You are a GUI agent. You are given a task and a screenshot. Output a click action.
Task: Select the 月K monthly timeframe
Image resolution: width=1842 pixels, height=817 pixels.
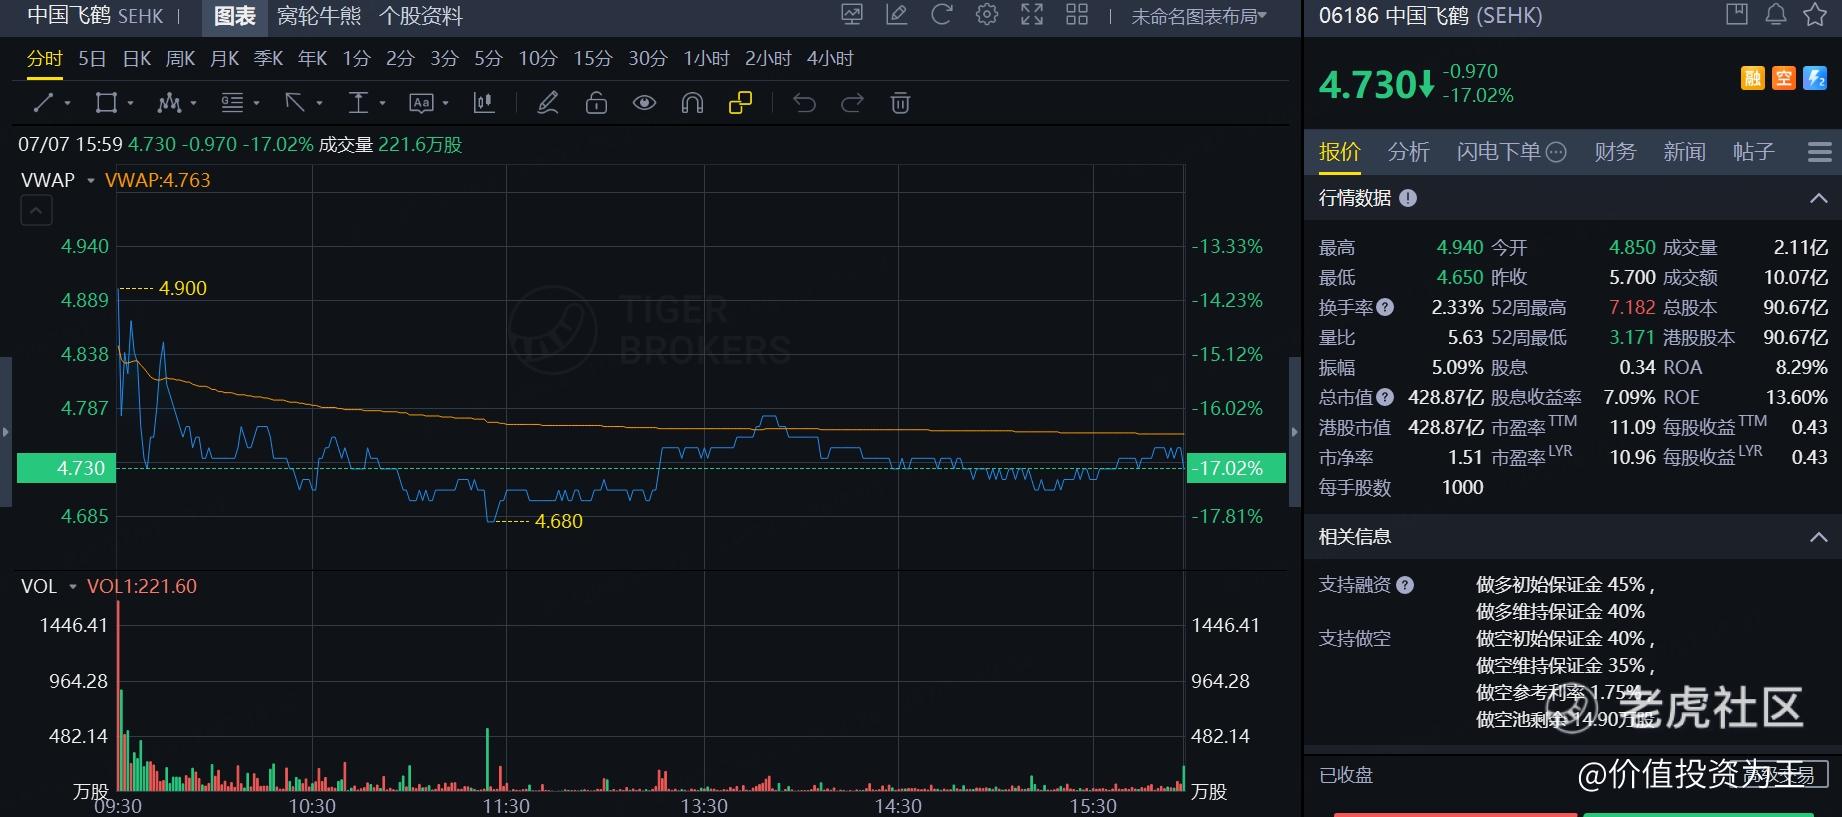pos(225,59)
